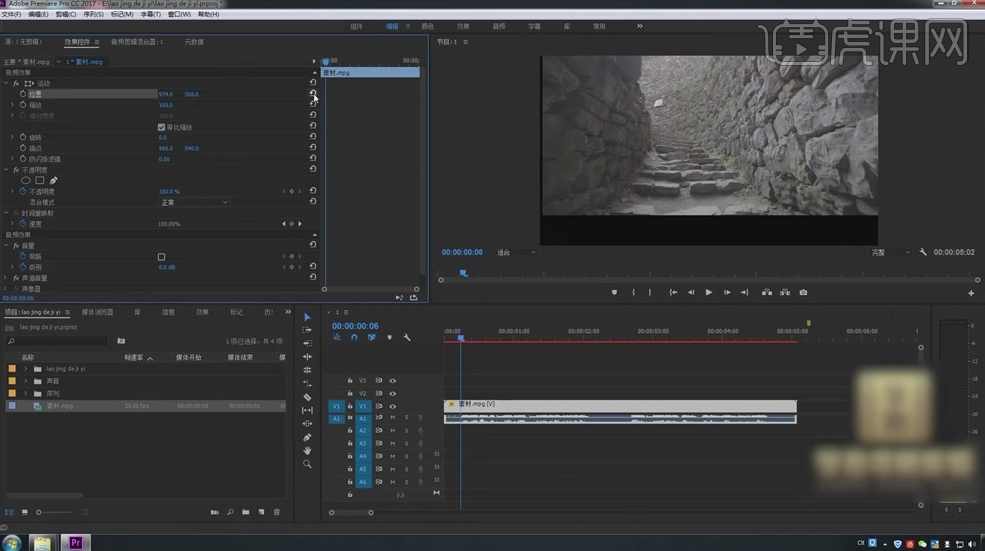Image resolution: width=985 pixels, height=551 pixels.
Task: Click the project panel thumbnail zoom slider
Action: tap(40, 512)
